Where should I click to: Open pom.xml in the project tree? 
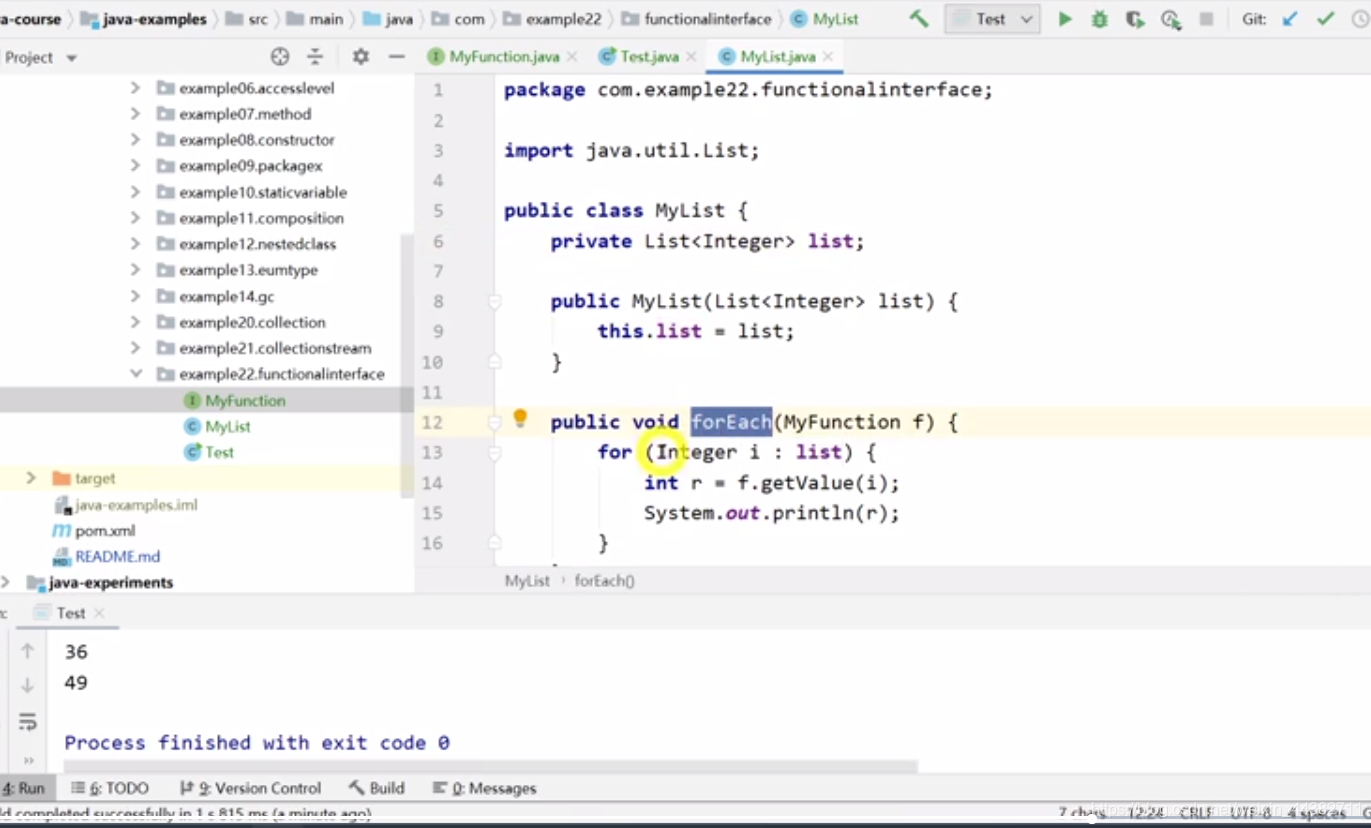105,531
